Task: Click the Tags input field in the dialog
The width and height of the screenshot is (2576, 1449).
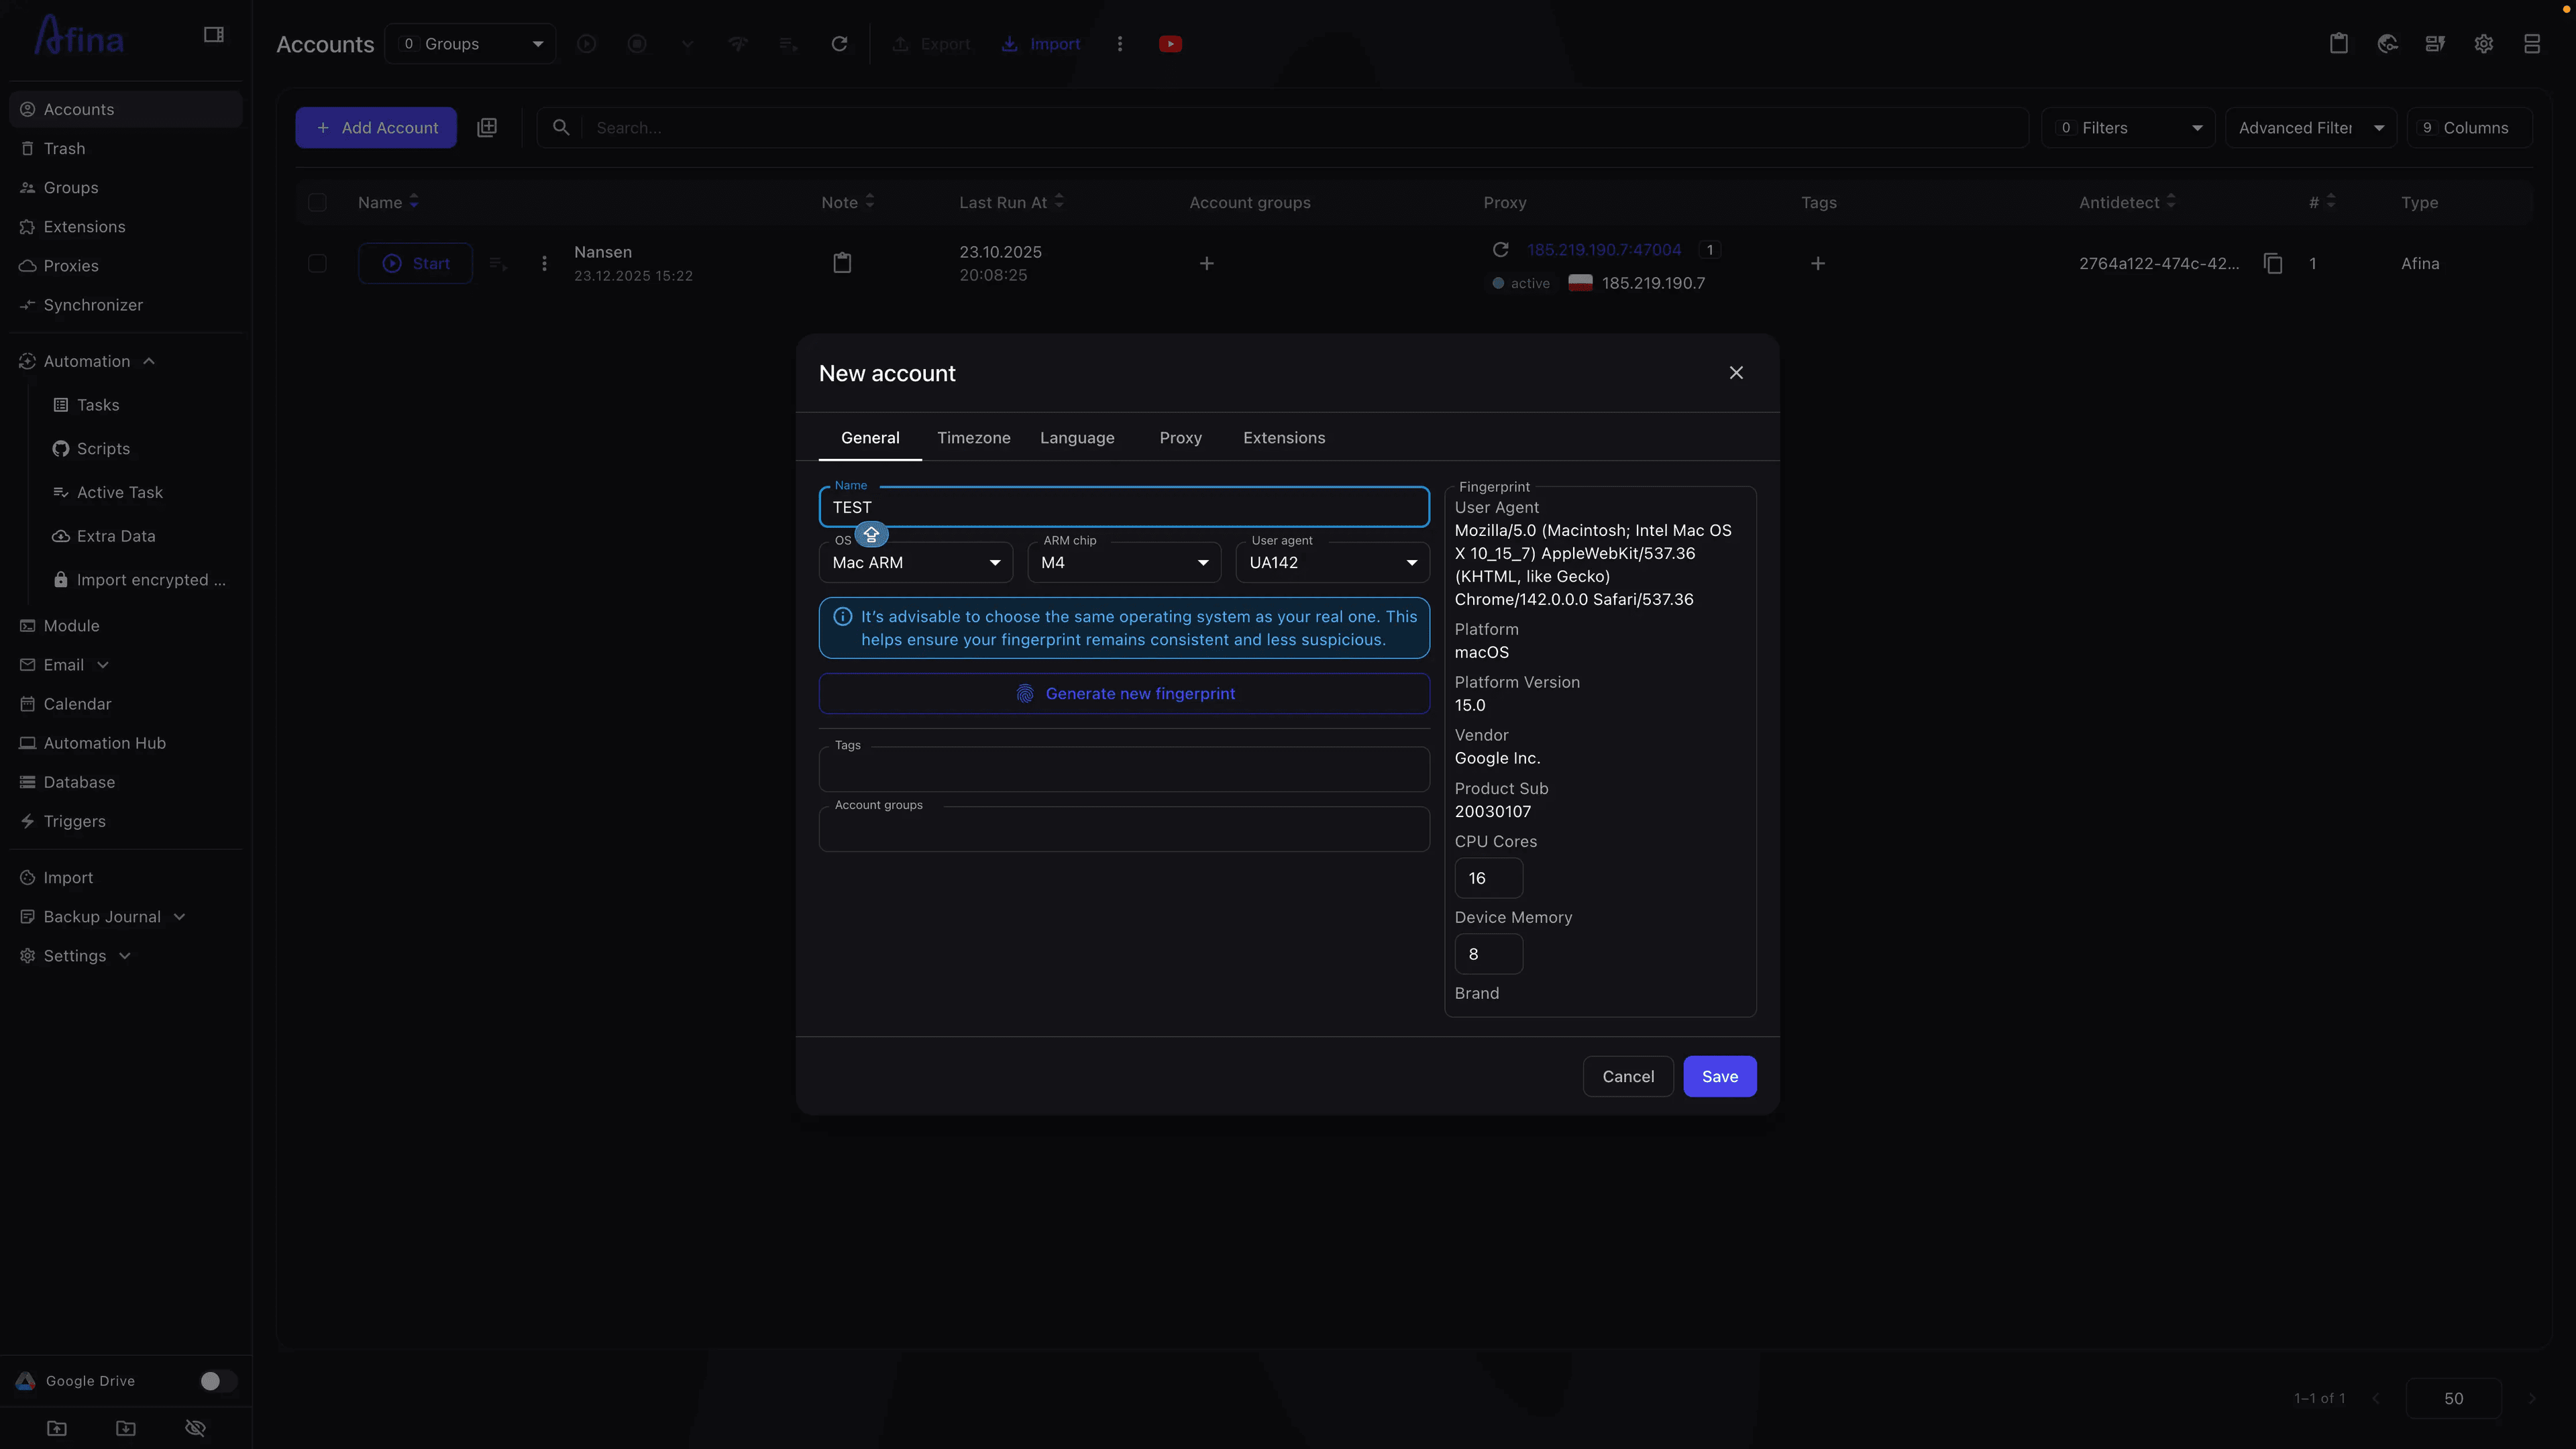Action: [1123, 769]
